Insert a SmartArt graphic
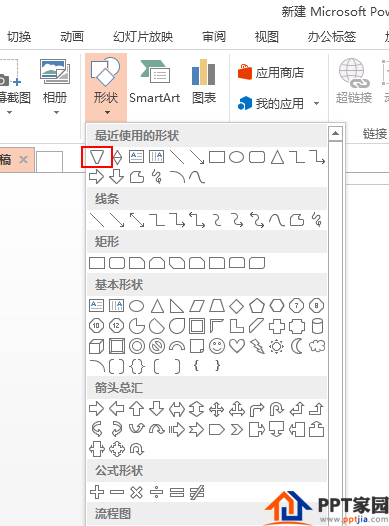389x526 pixels. pyautogui.click(x=155, y=82)
